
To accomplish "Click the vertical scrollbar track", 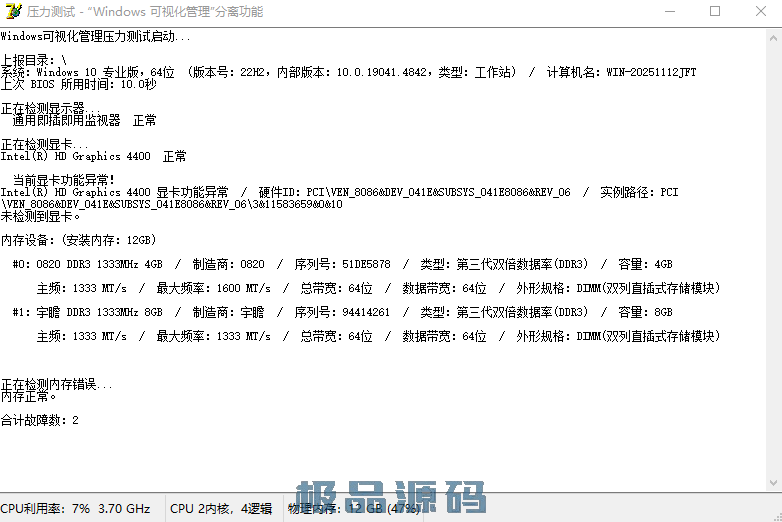I will pyautogui.click(x=773, y=260).
